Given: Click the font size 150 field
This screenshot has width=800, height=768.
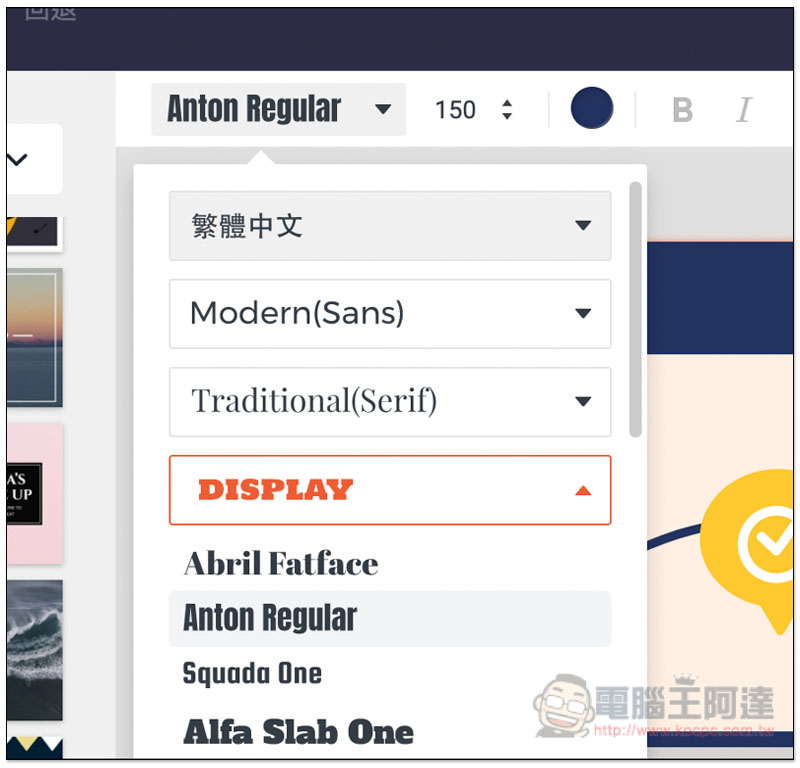Looking at the screenshot, I should point(455,110).
